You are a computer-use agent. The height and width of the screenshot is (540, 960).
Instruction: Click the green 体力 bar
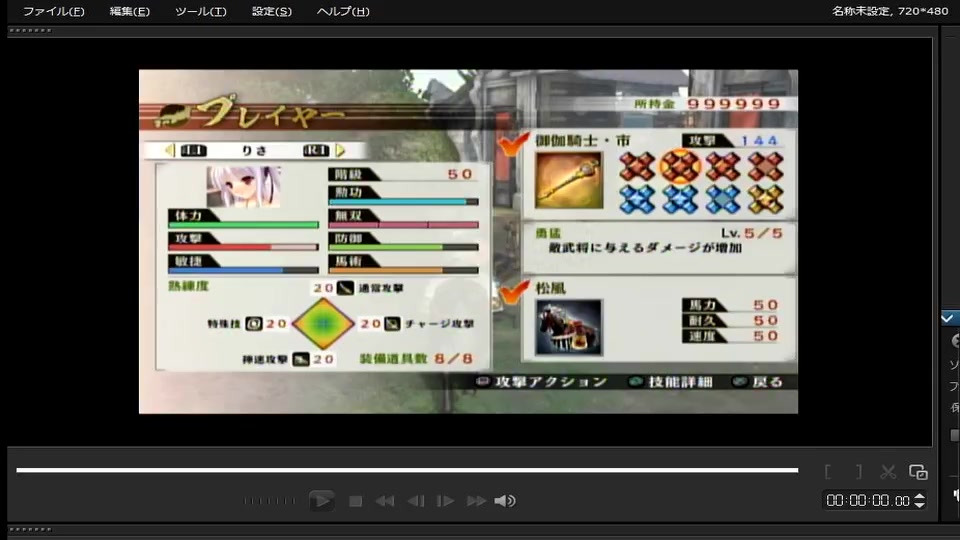point(244,225)
